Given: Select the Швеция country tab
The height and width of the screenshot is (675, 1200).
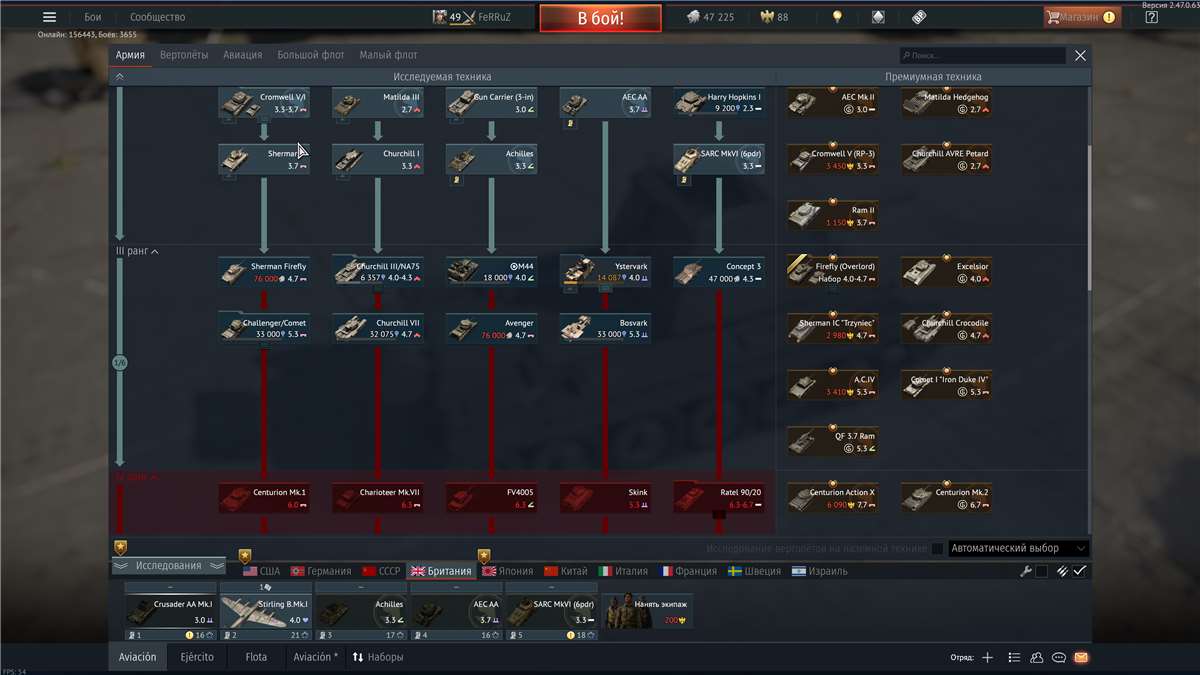Looking at the screenshot, I should (x=755, y=571).
